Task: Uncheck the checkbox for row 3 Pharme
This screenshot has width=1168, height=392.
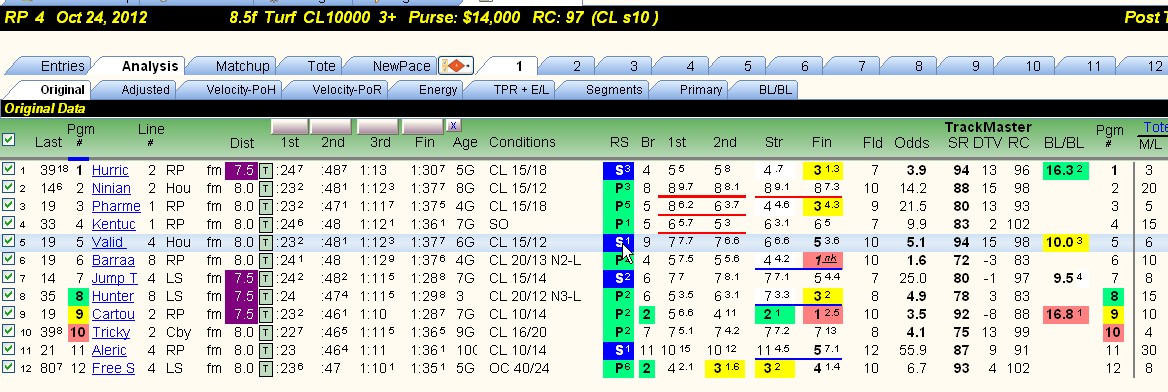Action: pos(8,205)
